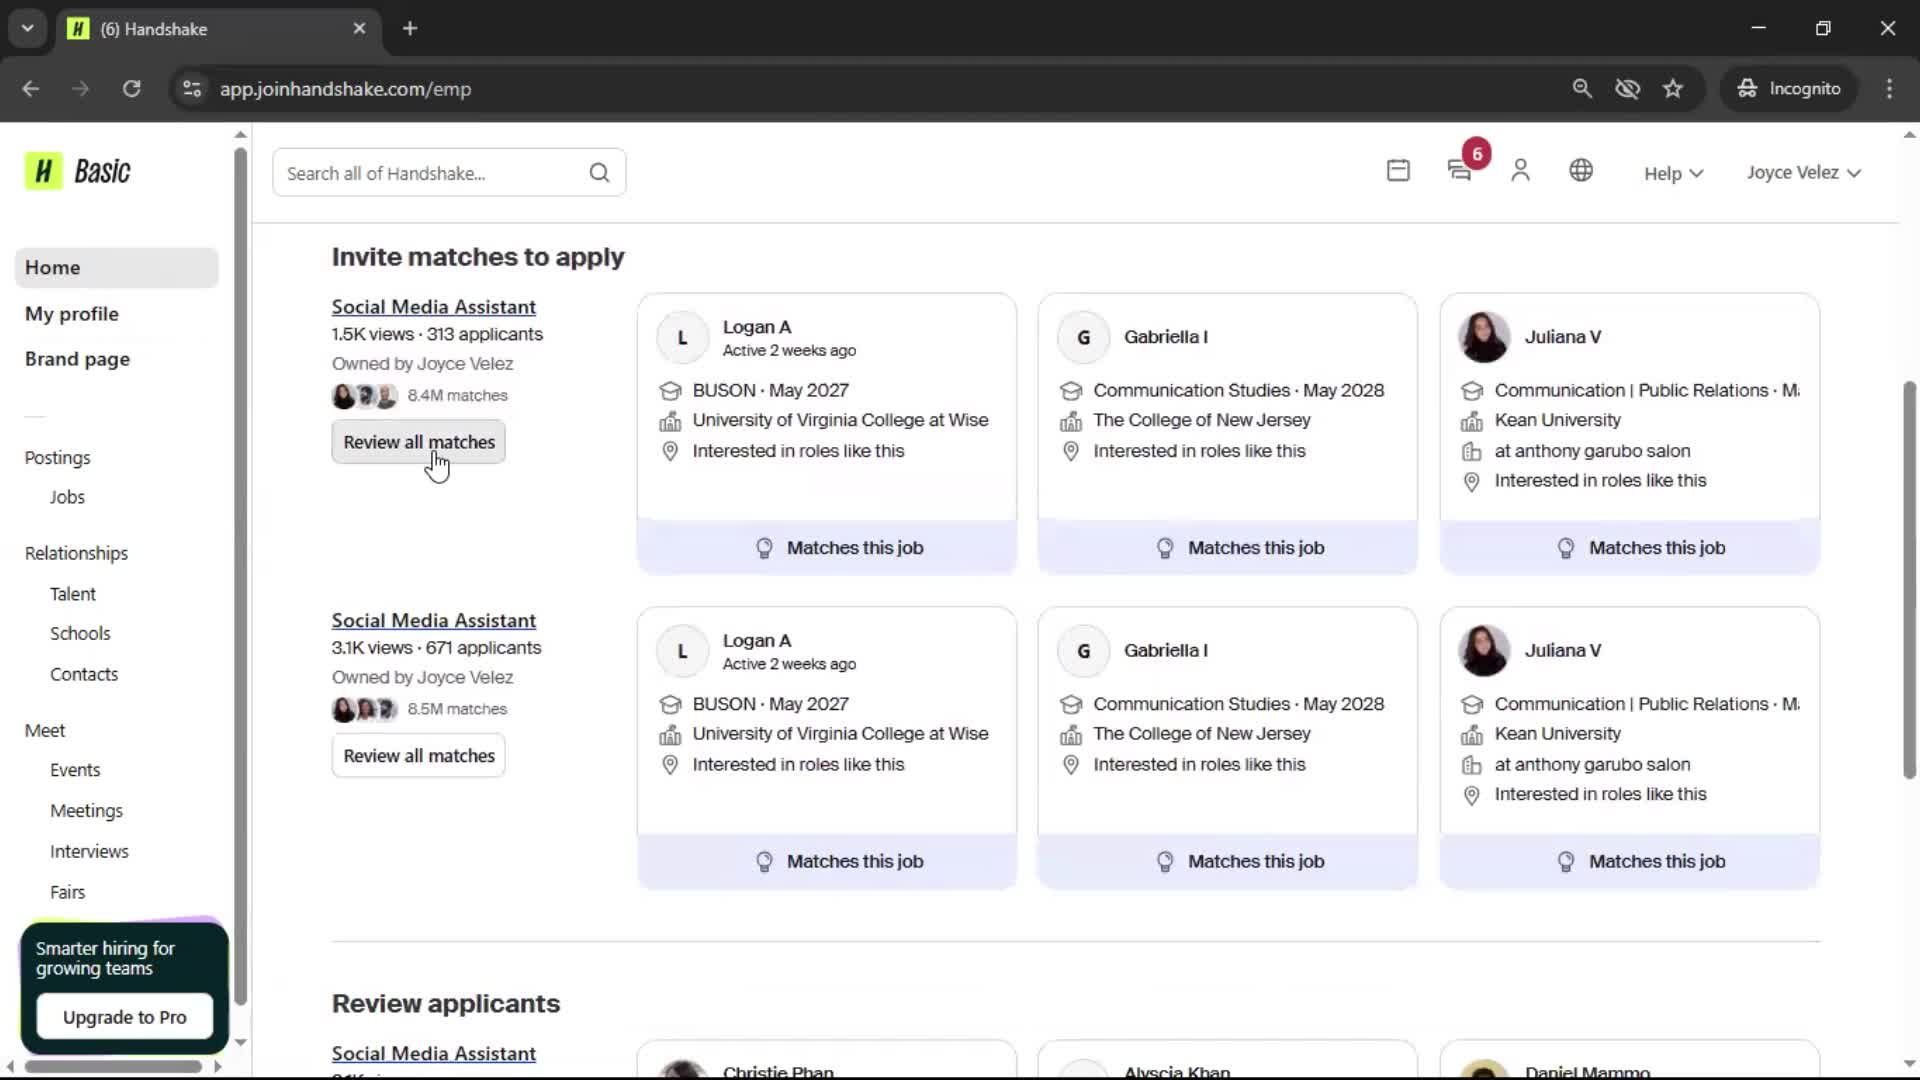Click University of Virginia College at Wise, first row

pos(840,421)
